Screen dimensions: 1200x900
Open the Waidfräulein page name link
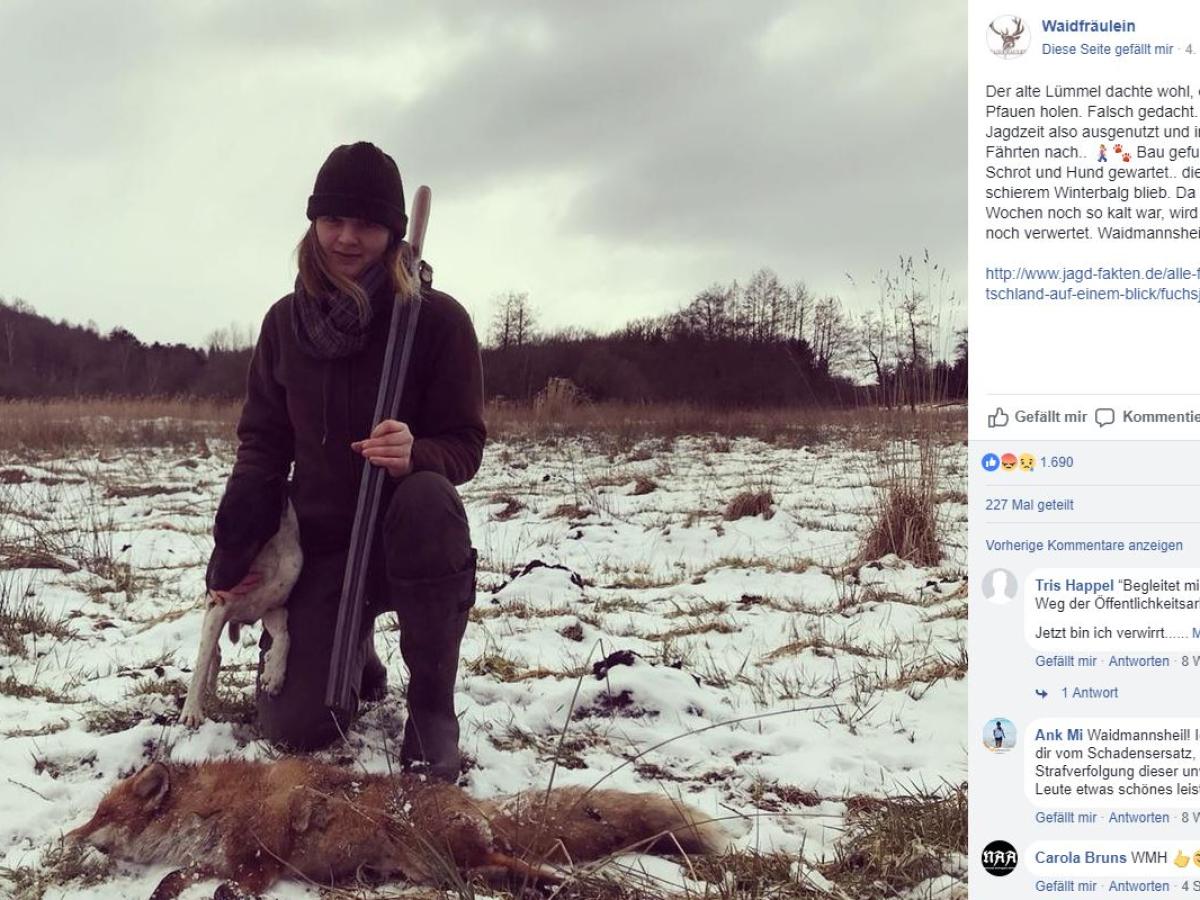(1088, 26)
